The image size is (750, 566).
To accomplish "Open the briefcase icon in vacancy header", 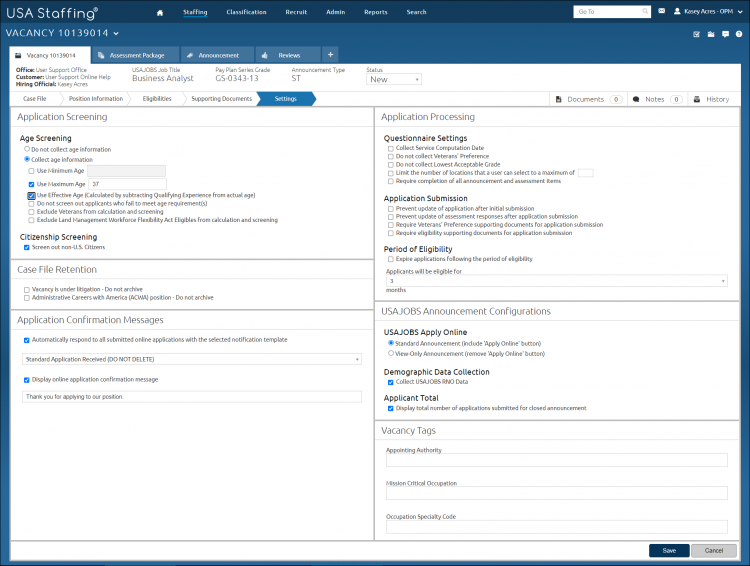I will click(711, 34).
